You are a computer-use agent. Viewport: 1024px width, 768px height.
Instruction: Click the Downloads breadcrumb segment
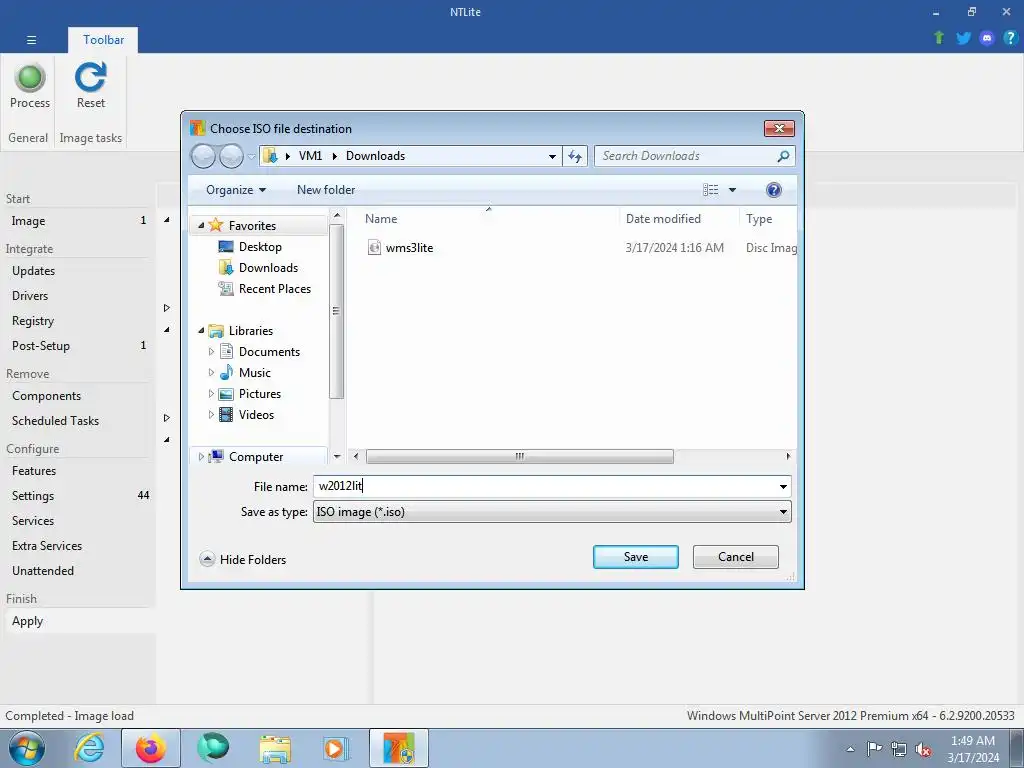click(376, 156)
